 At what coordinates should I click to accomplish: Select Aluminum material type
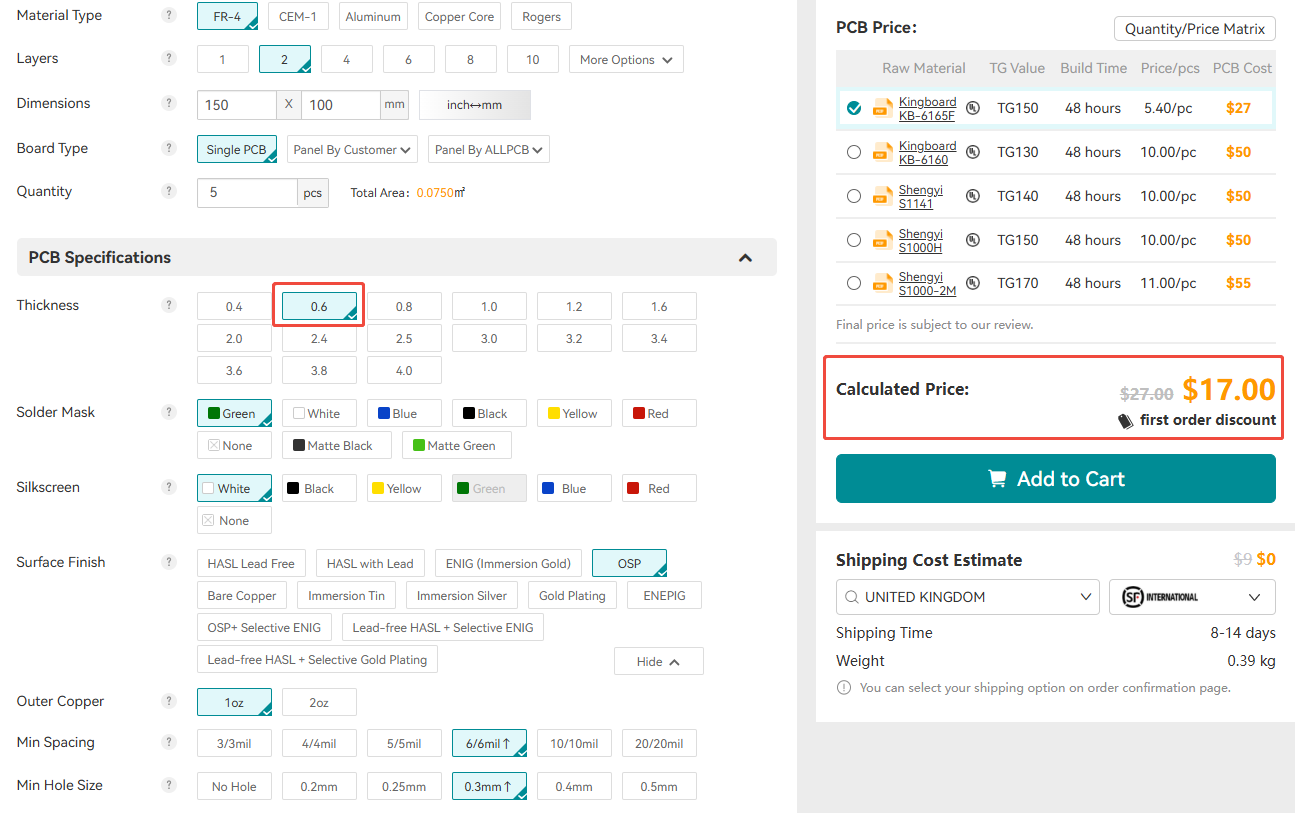pos(373,16)
